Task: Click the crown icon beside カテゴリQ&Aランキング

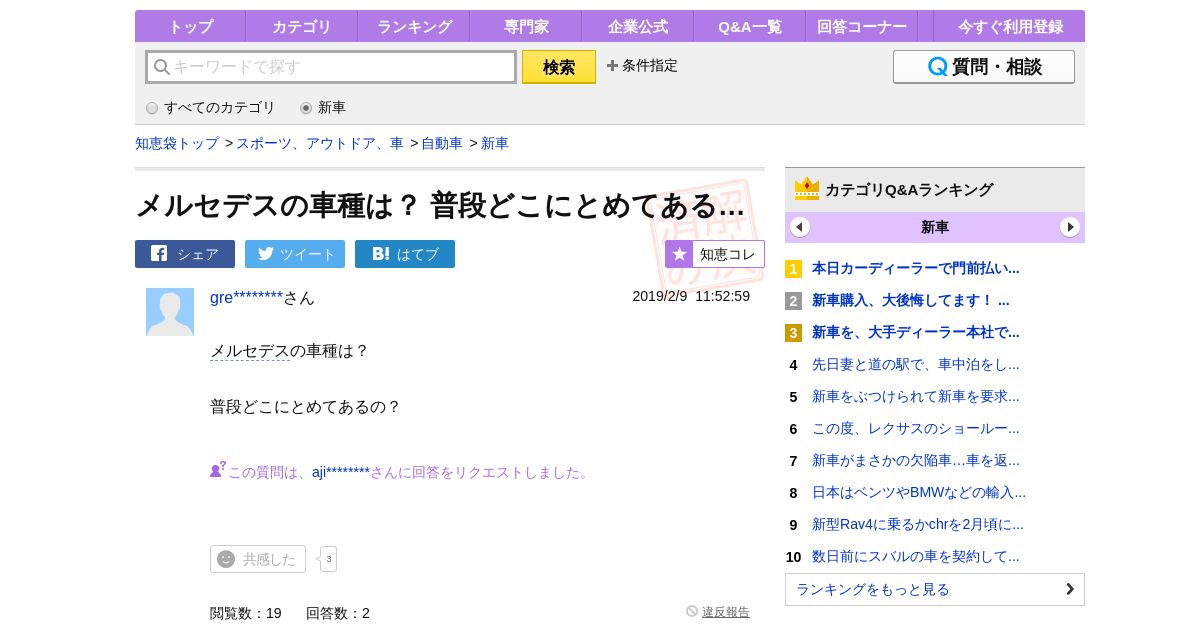Action: click(x=807, y=189)
